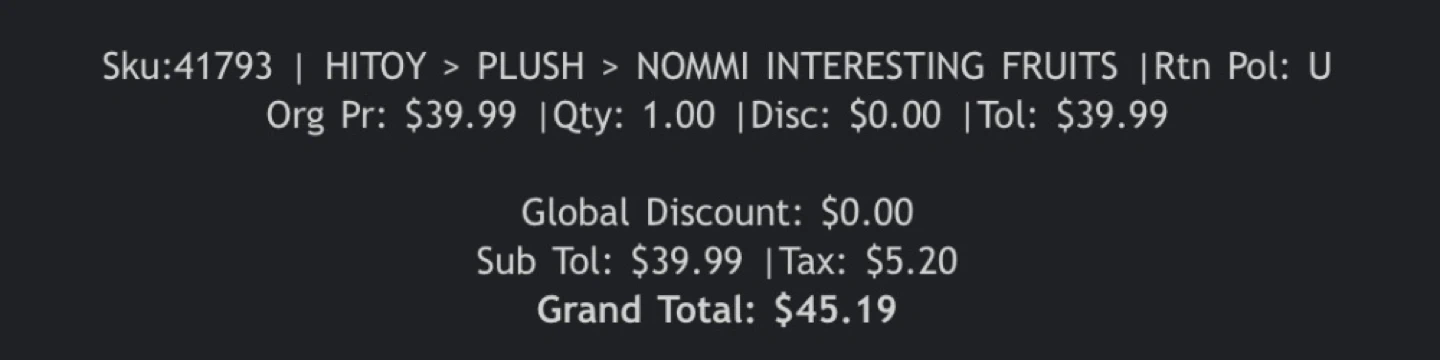This screenshot has height=360, width=1440.
Task: Click the Global Discount: $0.00 line
Action: (x=717, y=212)
